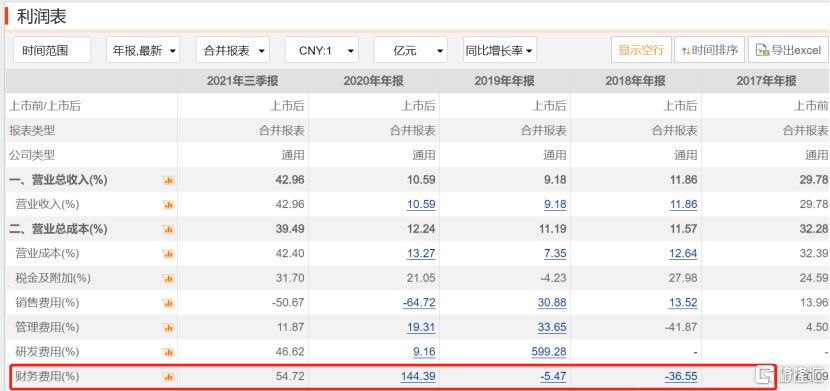Click the 显示空行 button
This screenshot has width=830, height=391.
pos(642,50)
